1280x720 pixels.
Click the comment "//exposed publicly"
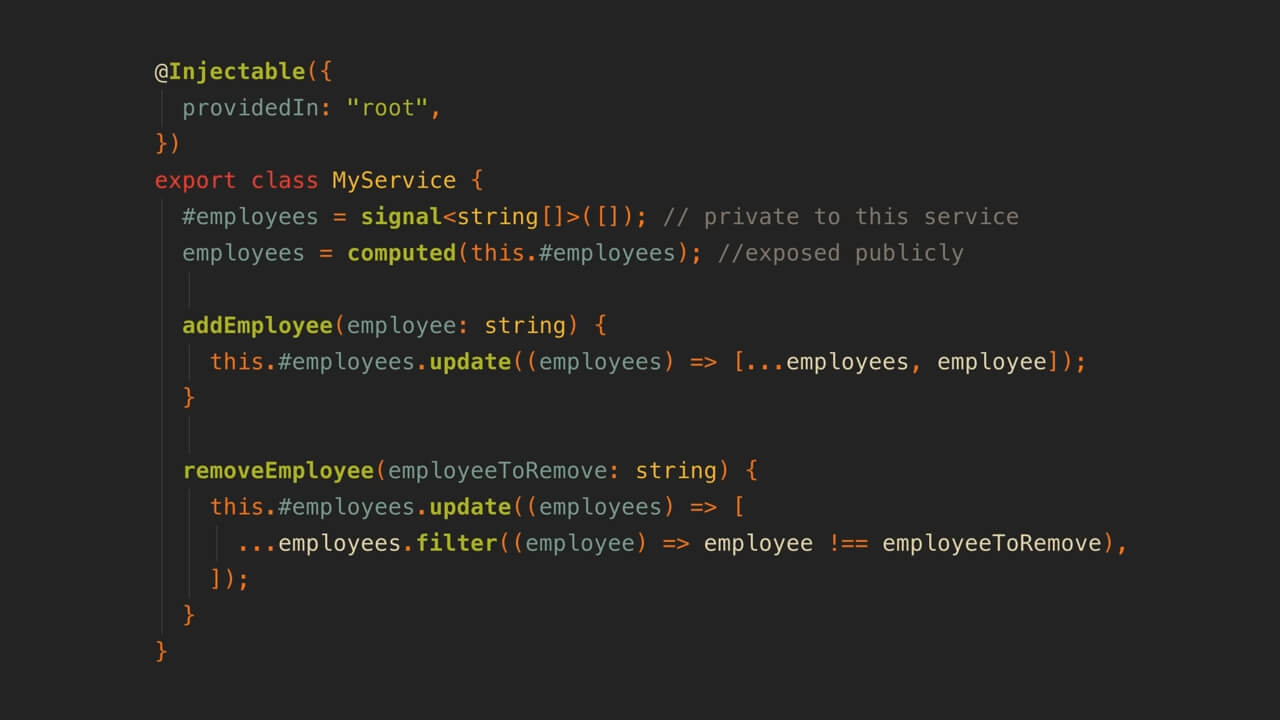point(840,253)
